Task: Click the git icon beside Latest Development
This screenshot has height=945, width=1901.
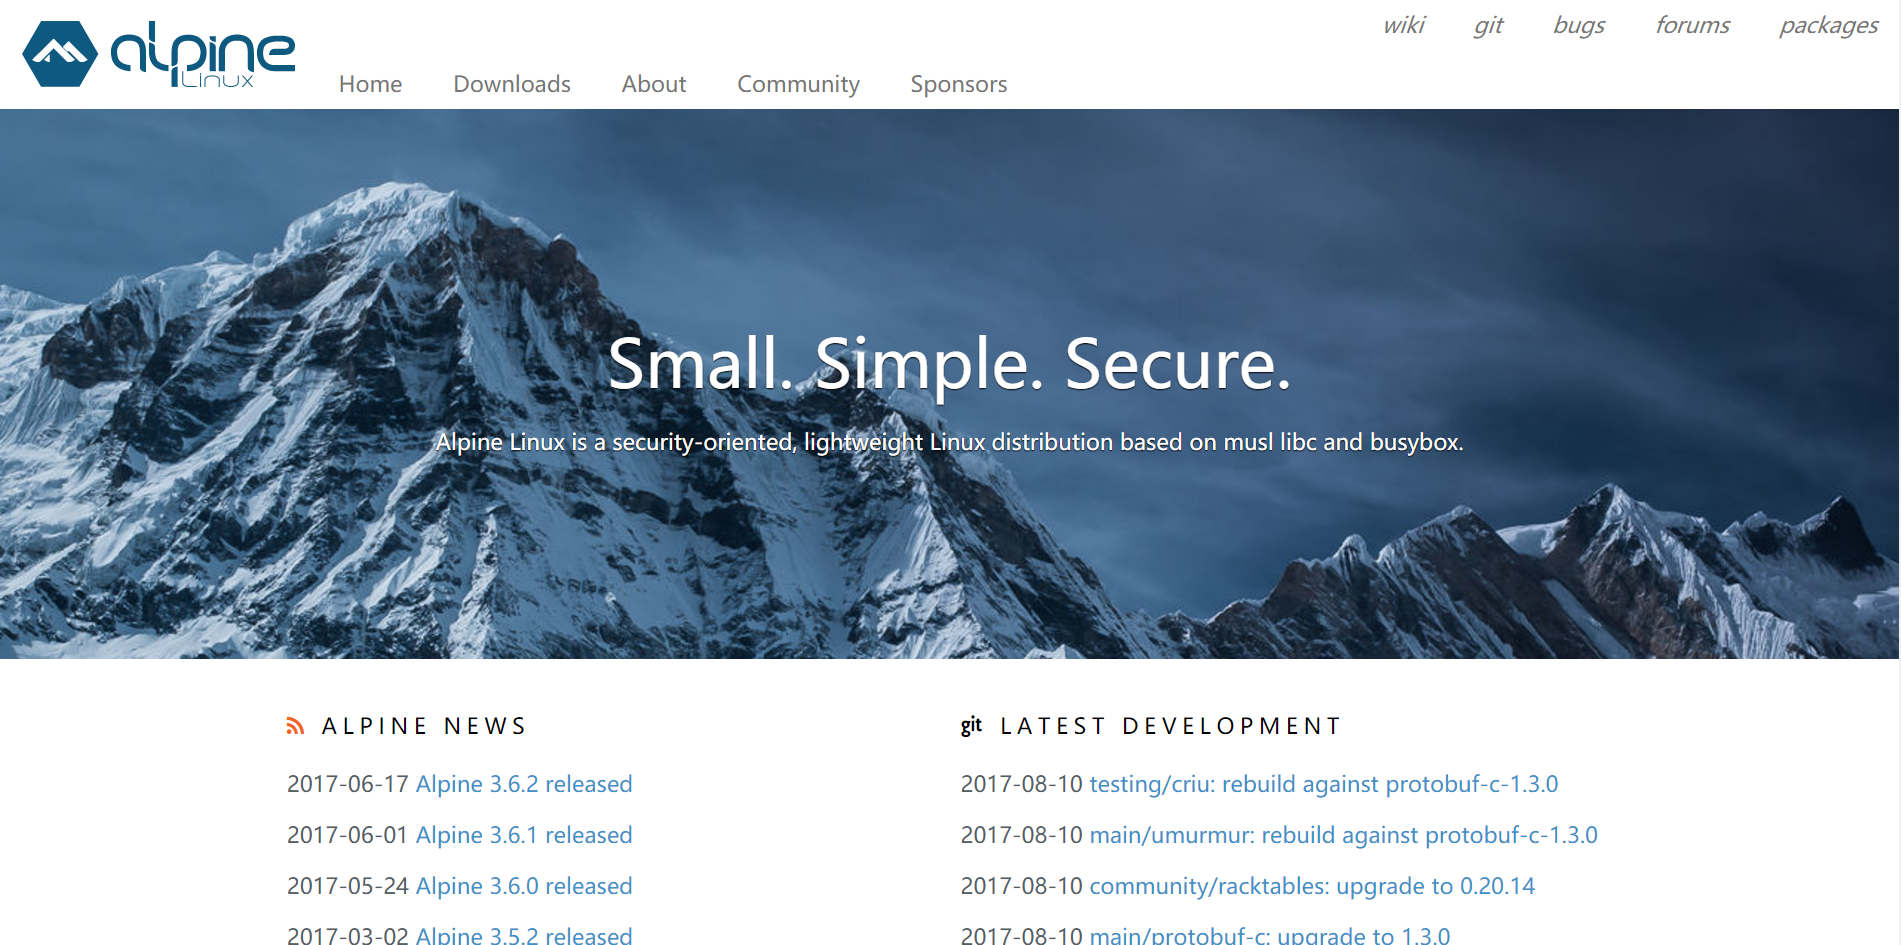Action: [971, 726]
